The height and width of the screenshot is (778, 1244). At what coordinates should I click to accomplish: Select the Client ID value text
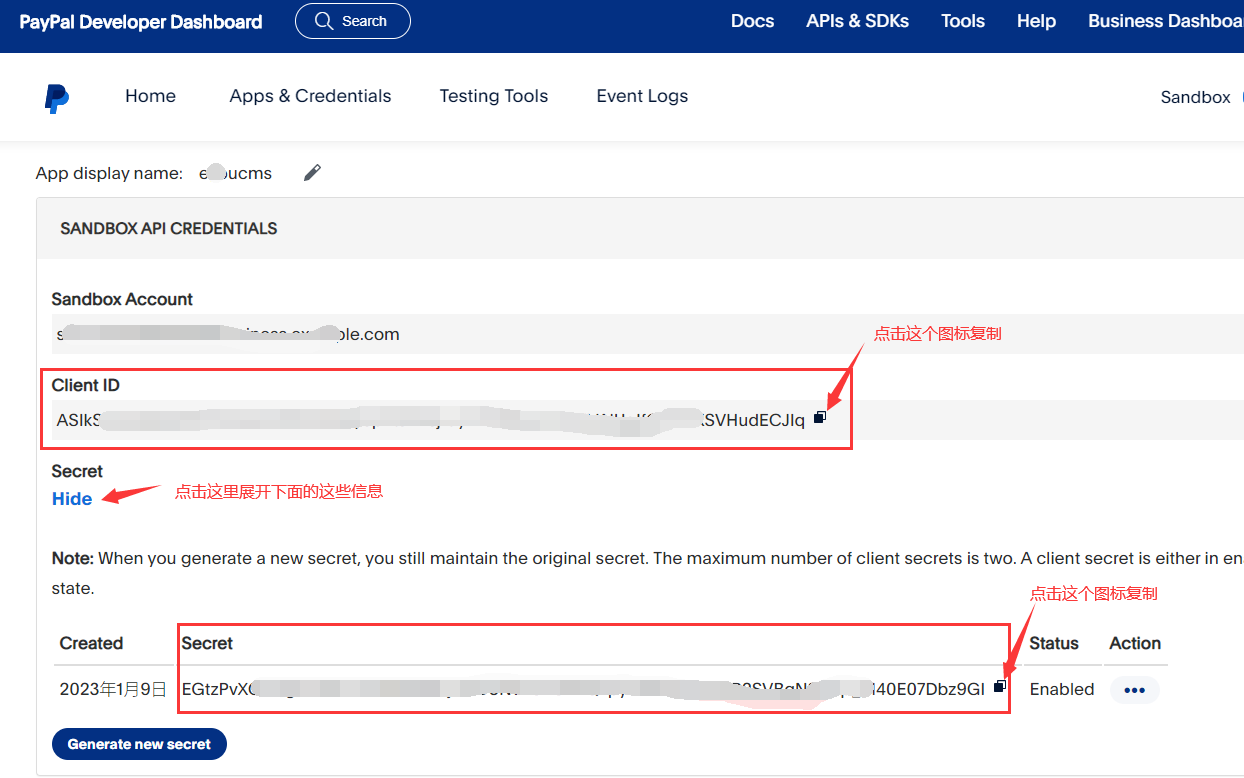pos(430,420)
